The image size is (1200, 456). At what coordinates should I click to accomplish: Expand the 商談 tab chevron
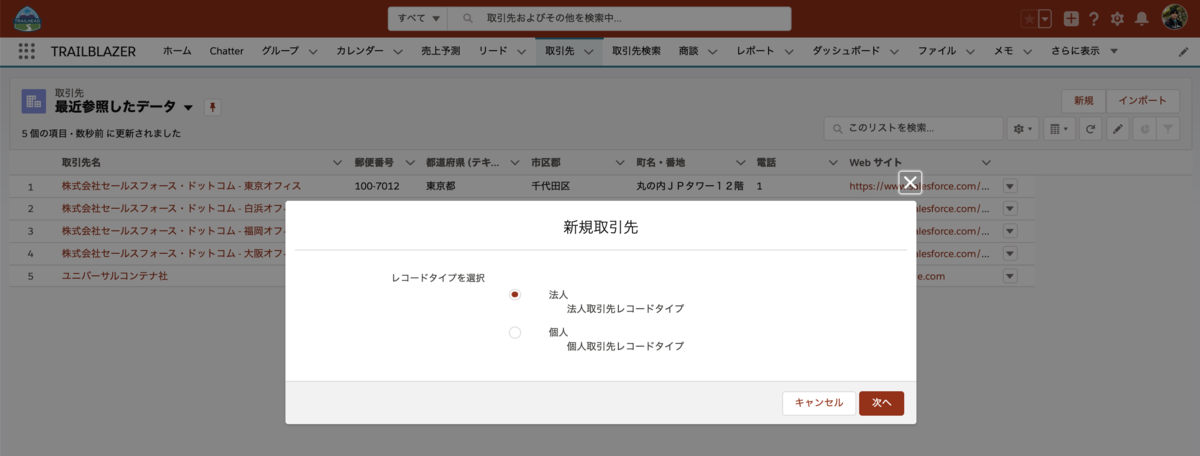[x=716, y=51]
